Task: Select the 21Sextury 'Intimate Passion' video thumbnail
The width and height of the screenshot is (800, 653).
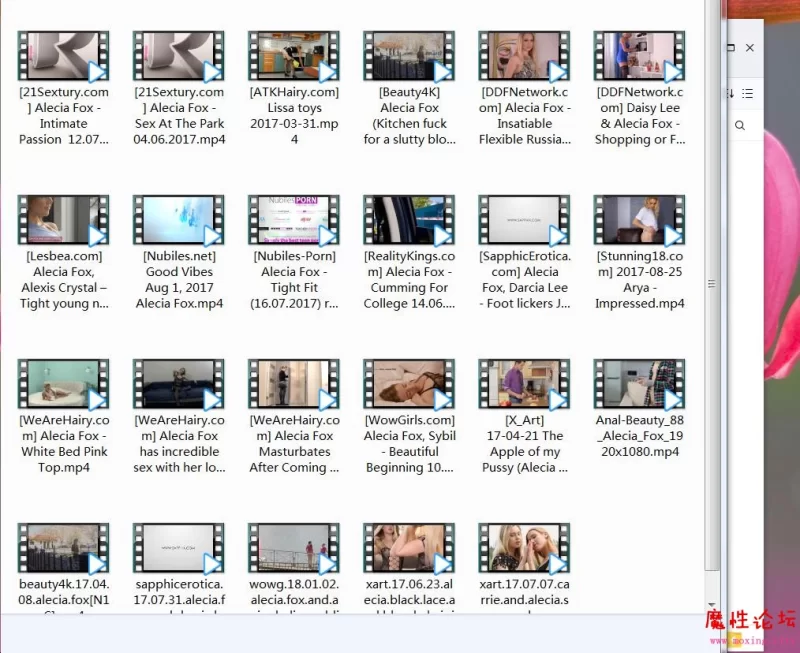Action: pyautogui.click(x=63, y=56)
